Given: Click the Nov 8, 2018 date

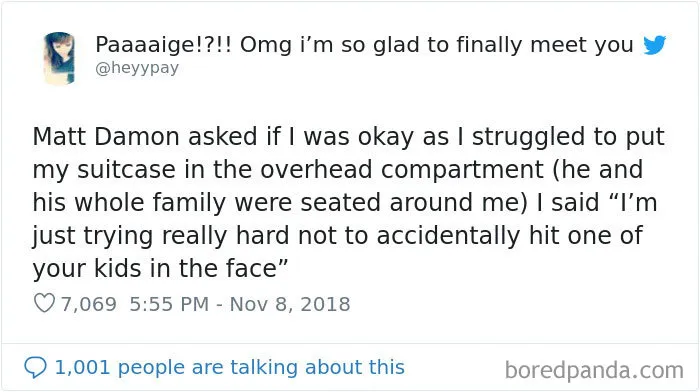Looking at the screenshot, I should point(290,304).
